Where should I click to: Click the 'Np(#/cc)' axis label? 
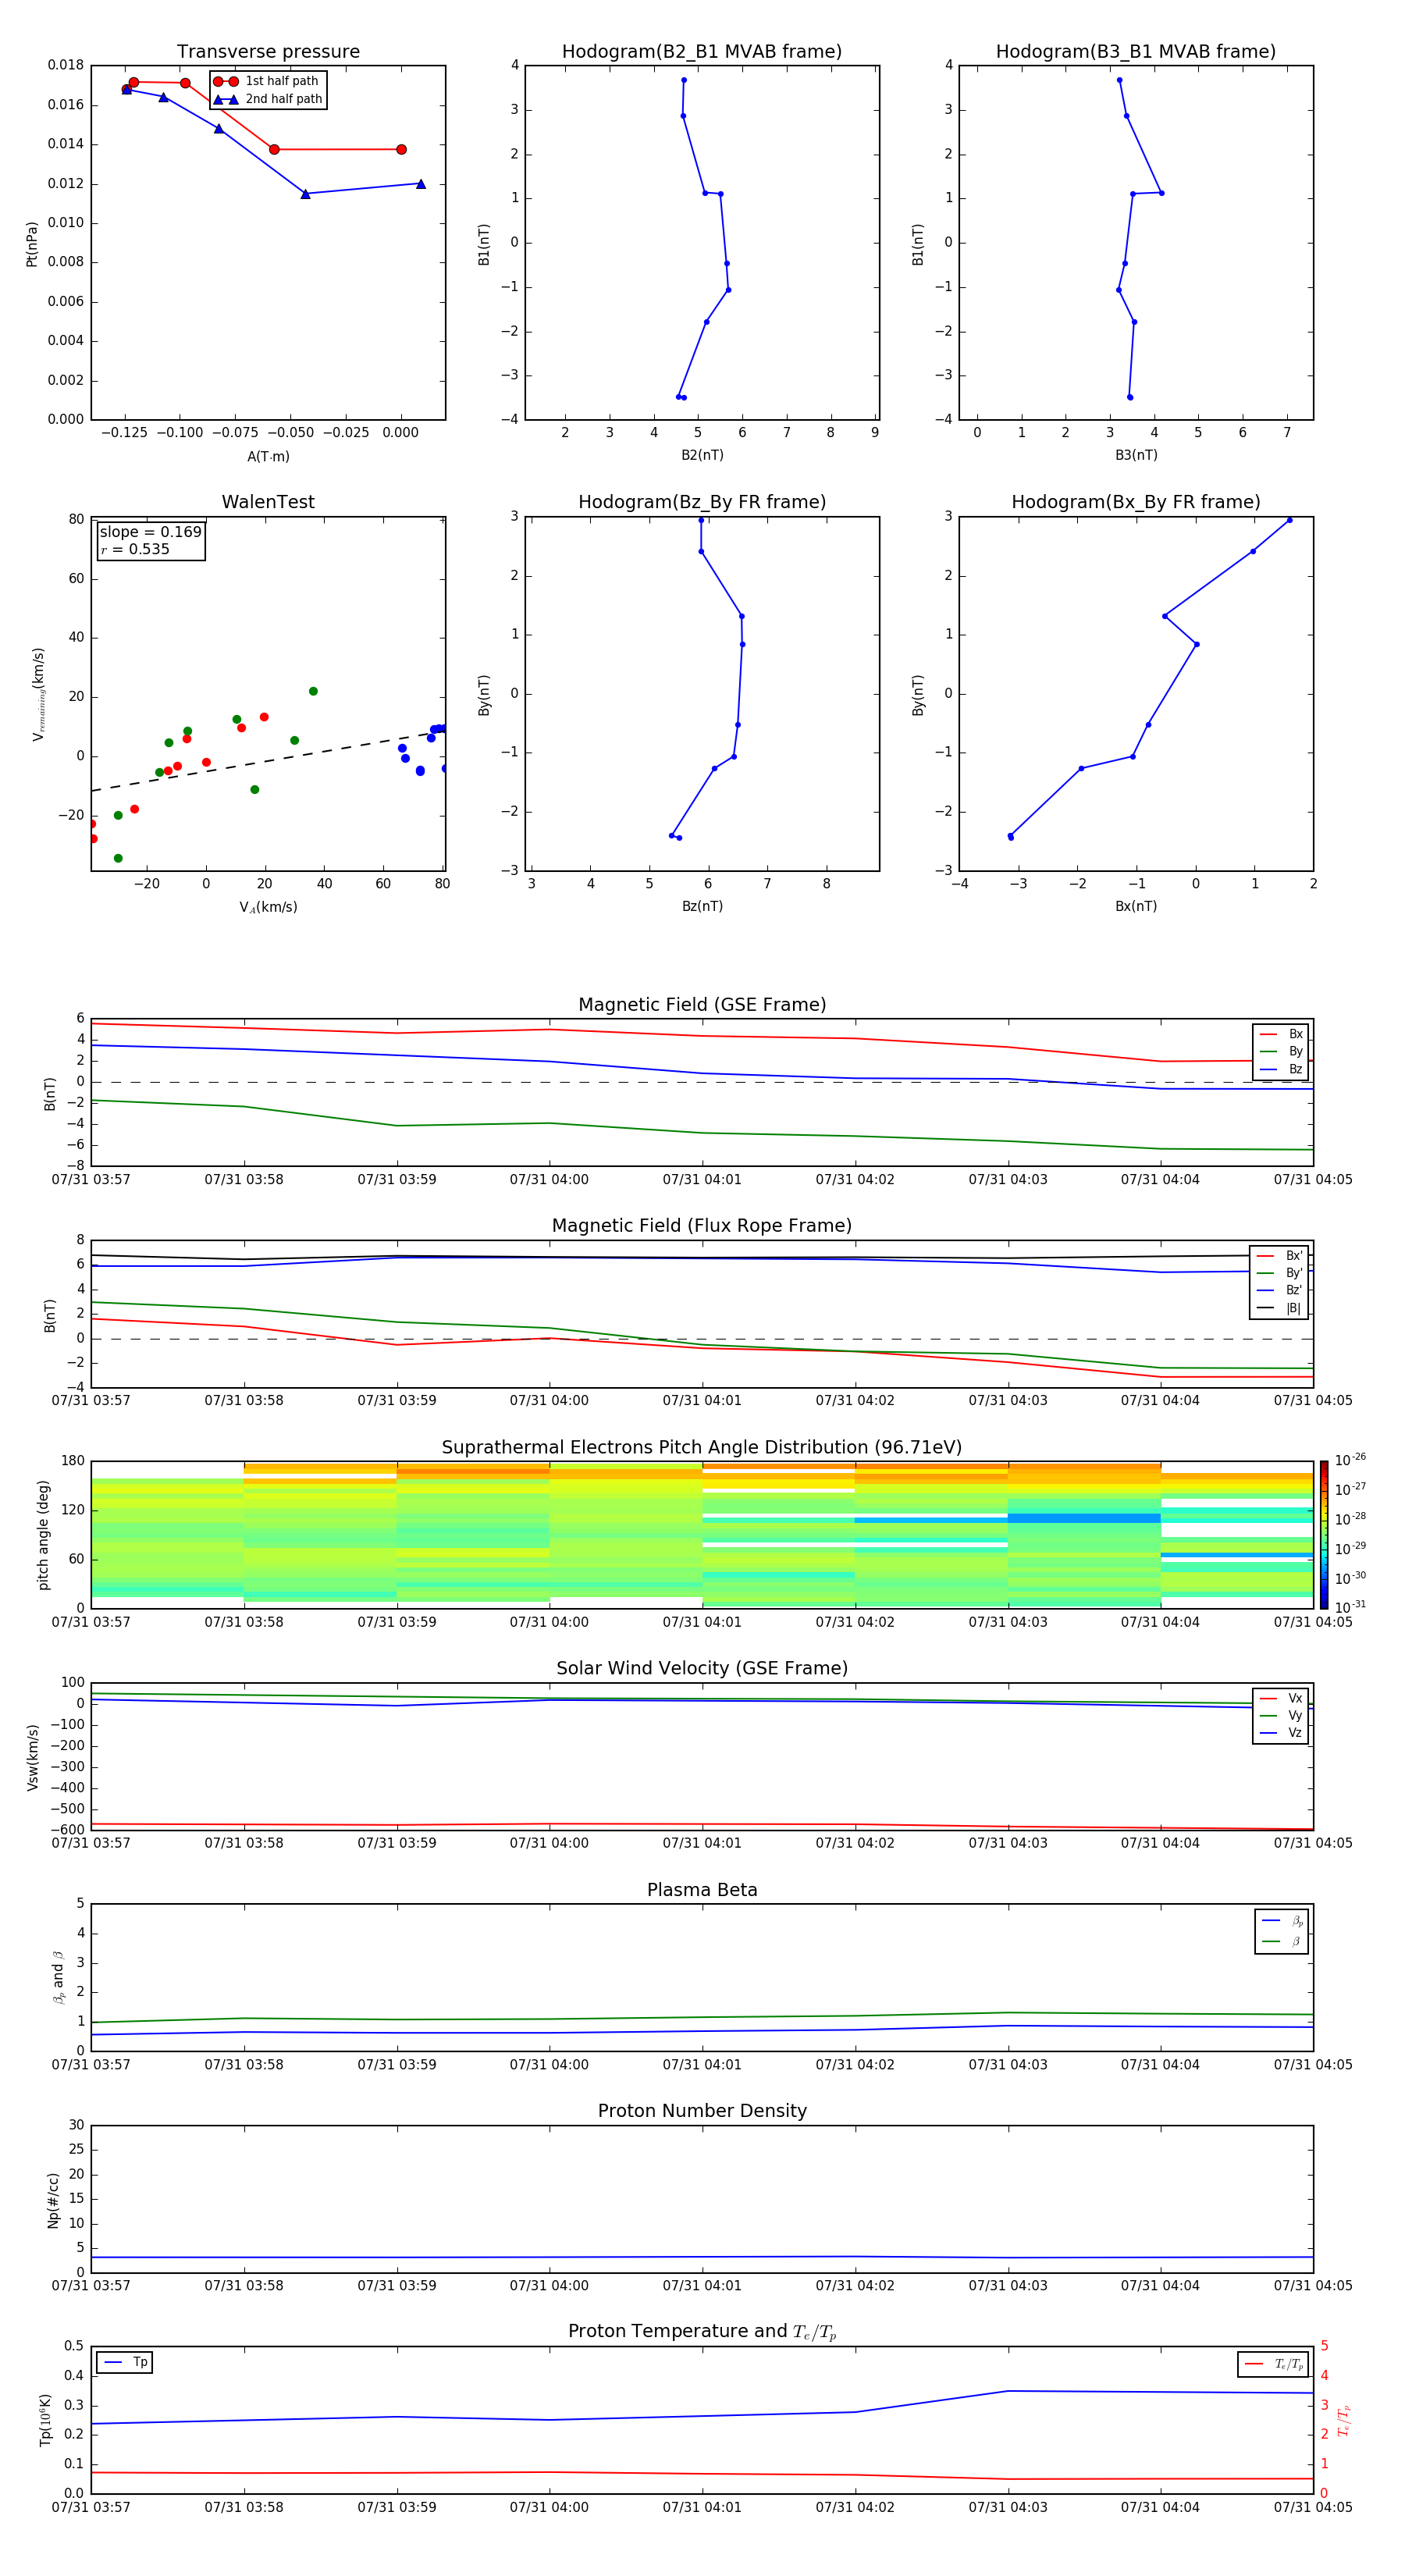pos(53,2199)
